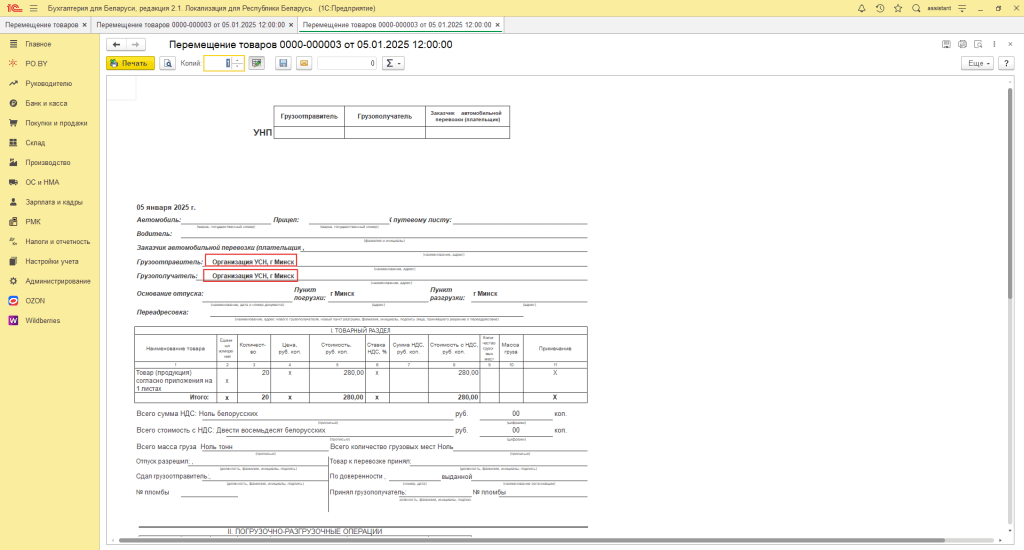This screenshot has height=550, width=1024.
Task: Click the horizontal scrollbar at the bottom
Action: [532, 540]
